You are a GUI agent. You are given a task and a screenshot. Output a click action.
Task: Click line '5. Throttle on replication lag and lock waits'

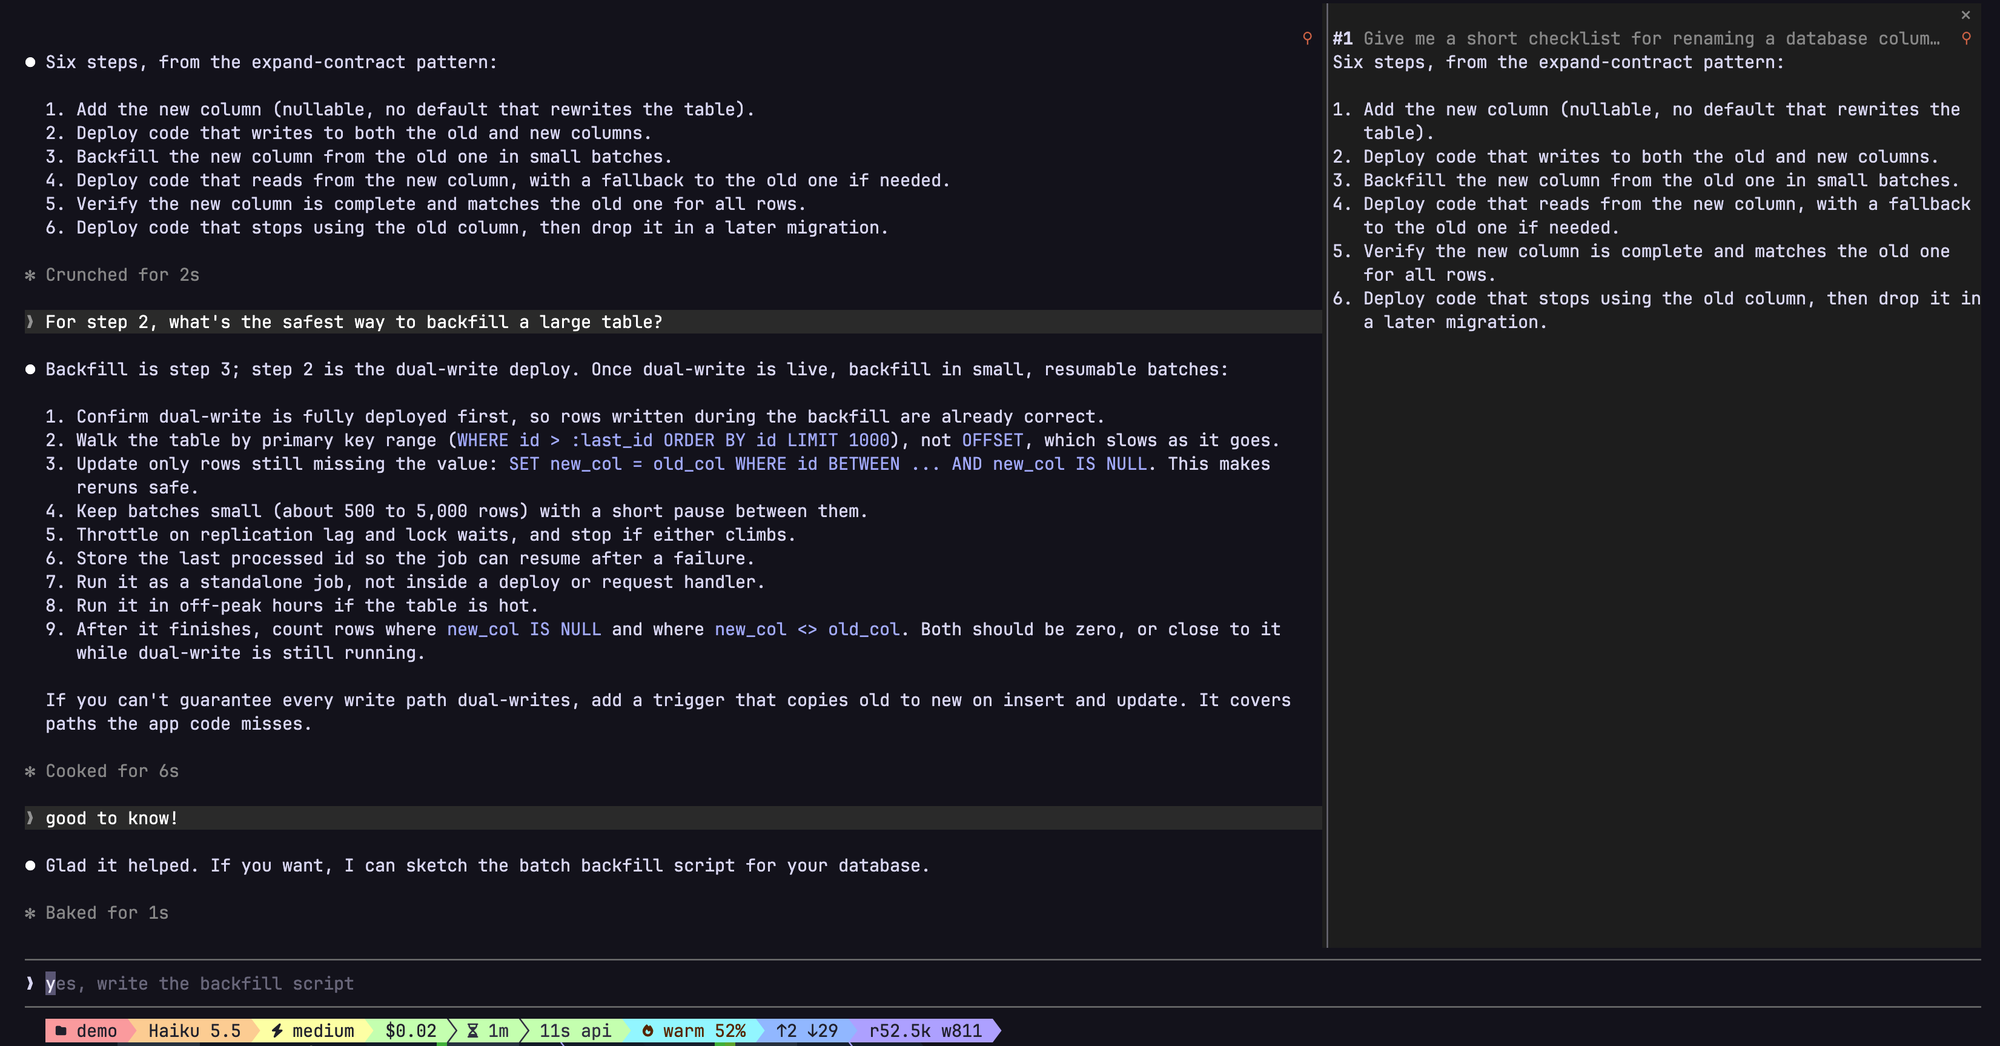[x=421, y=535]
